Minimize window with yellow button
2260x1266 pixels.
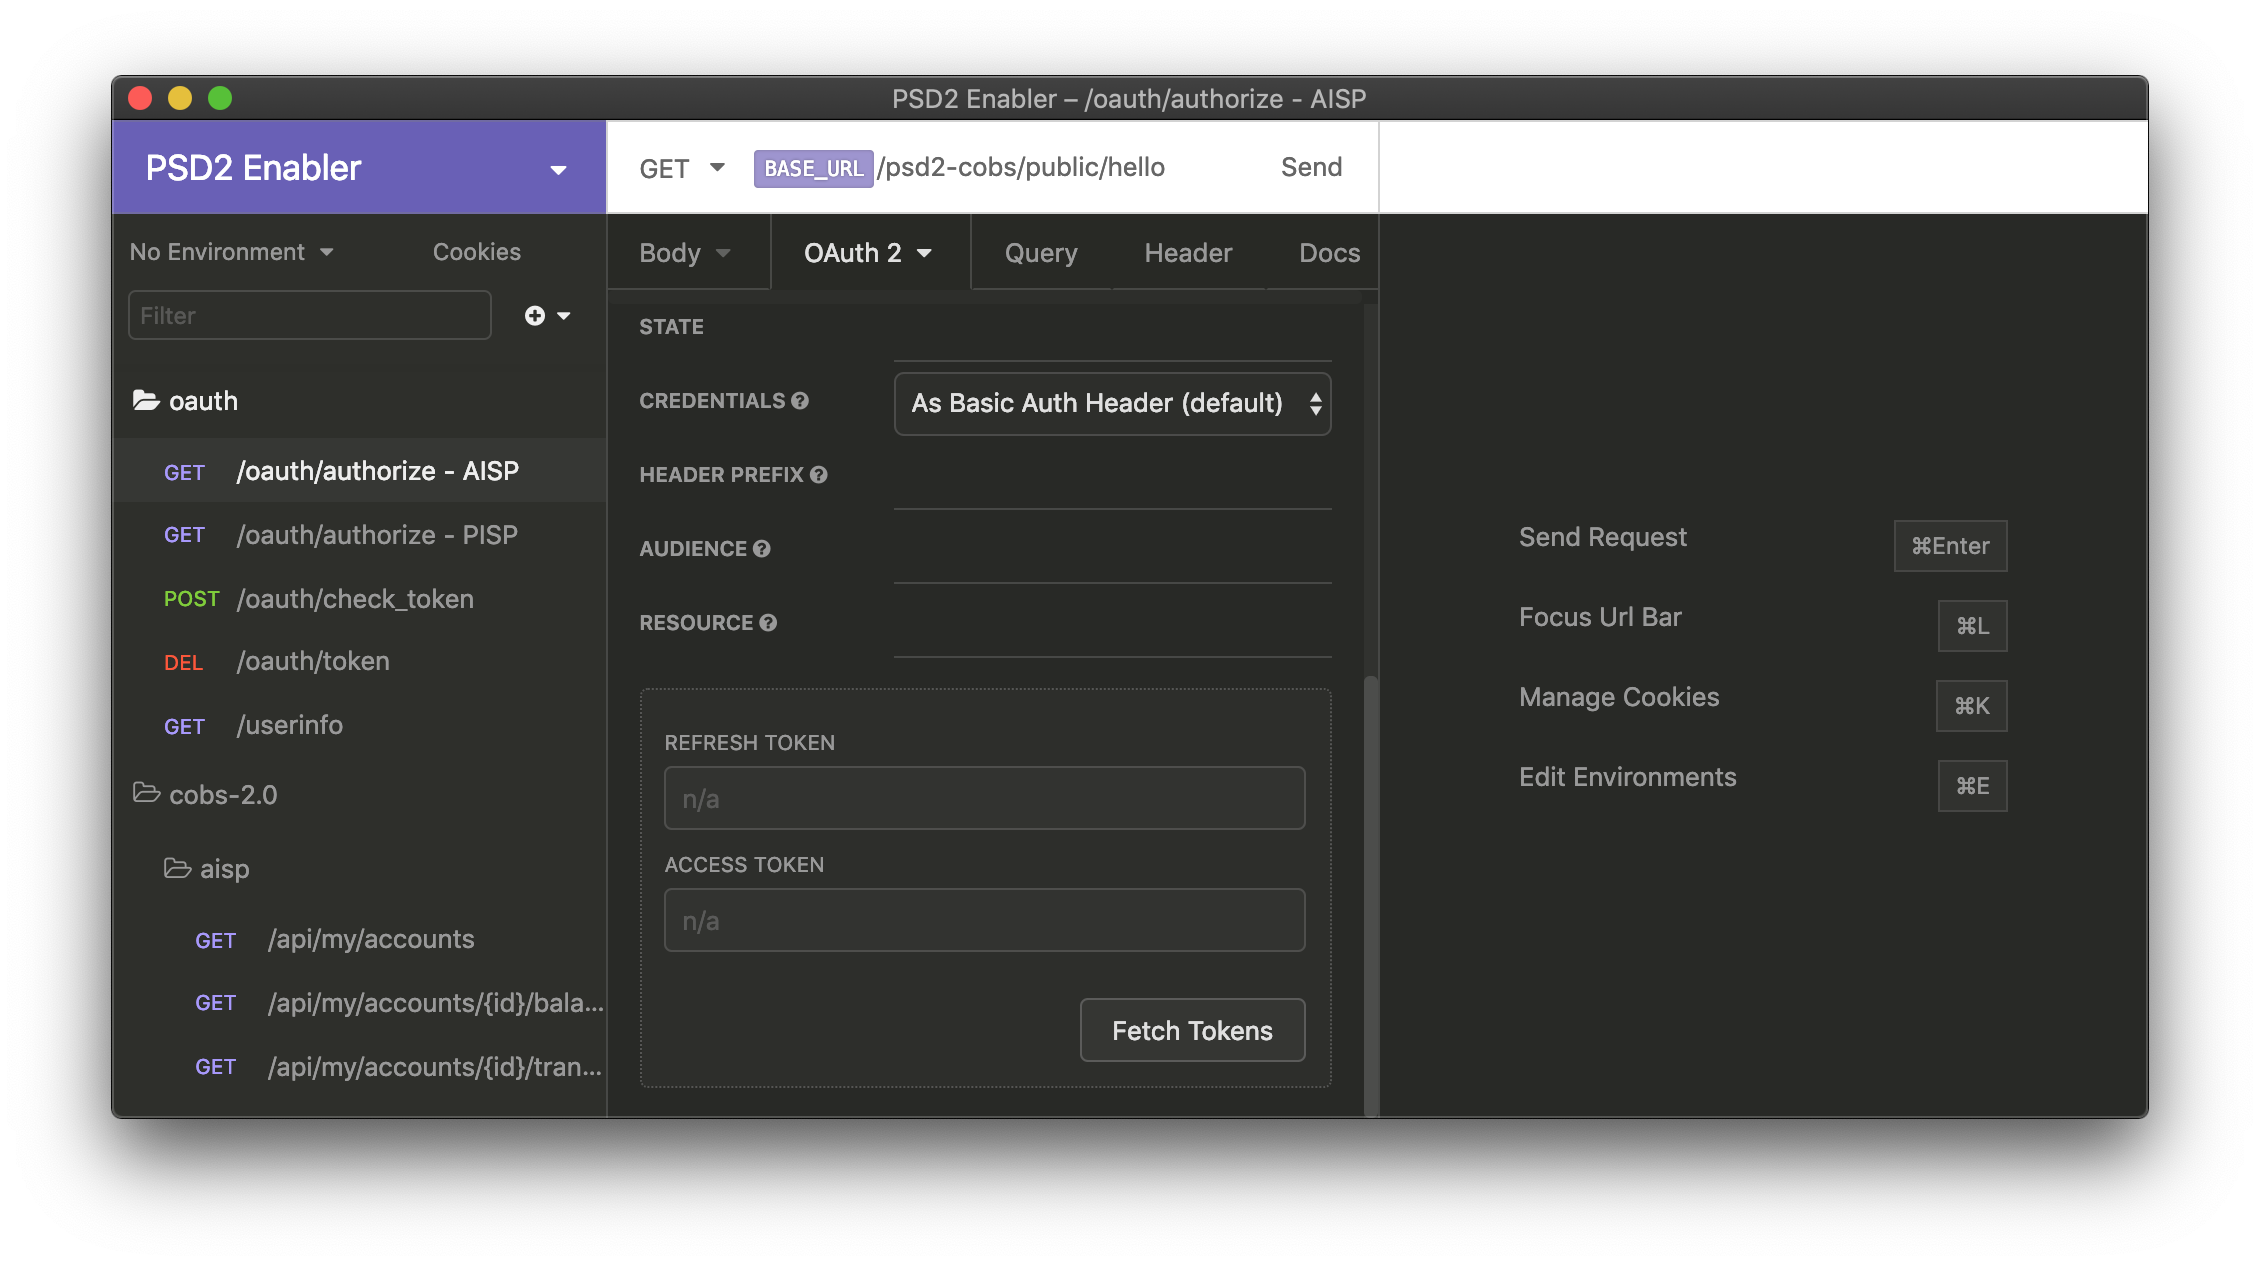tap(180, 98)
